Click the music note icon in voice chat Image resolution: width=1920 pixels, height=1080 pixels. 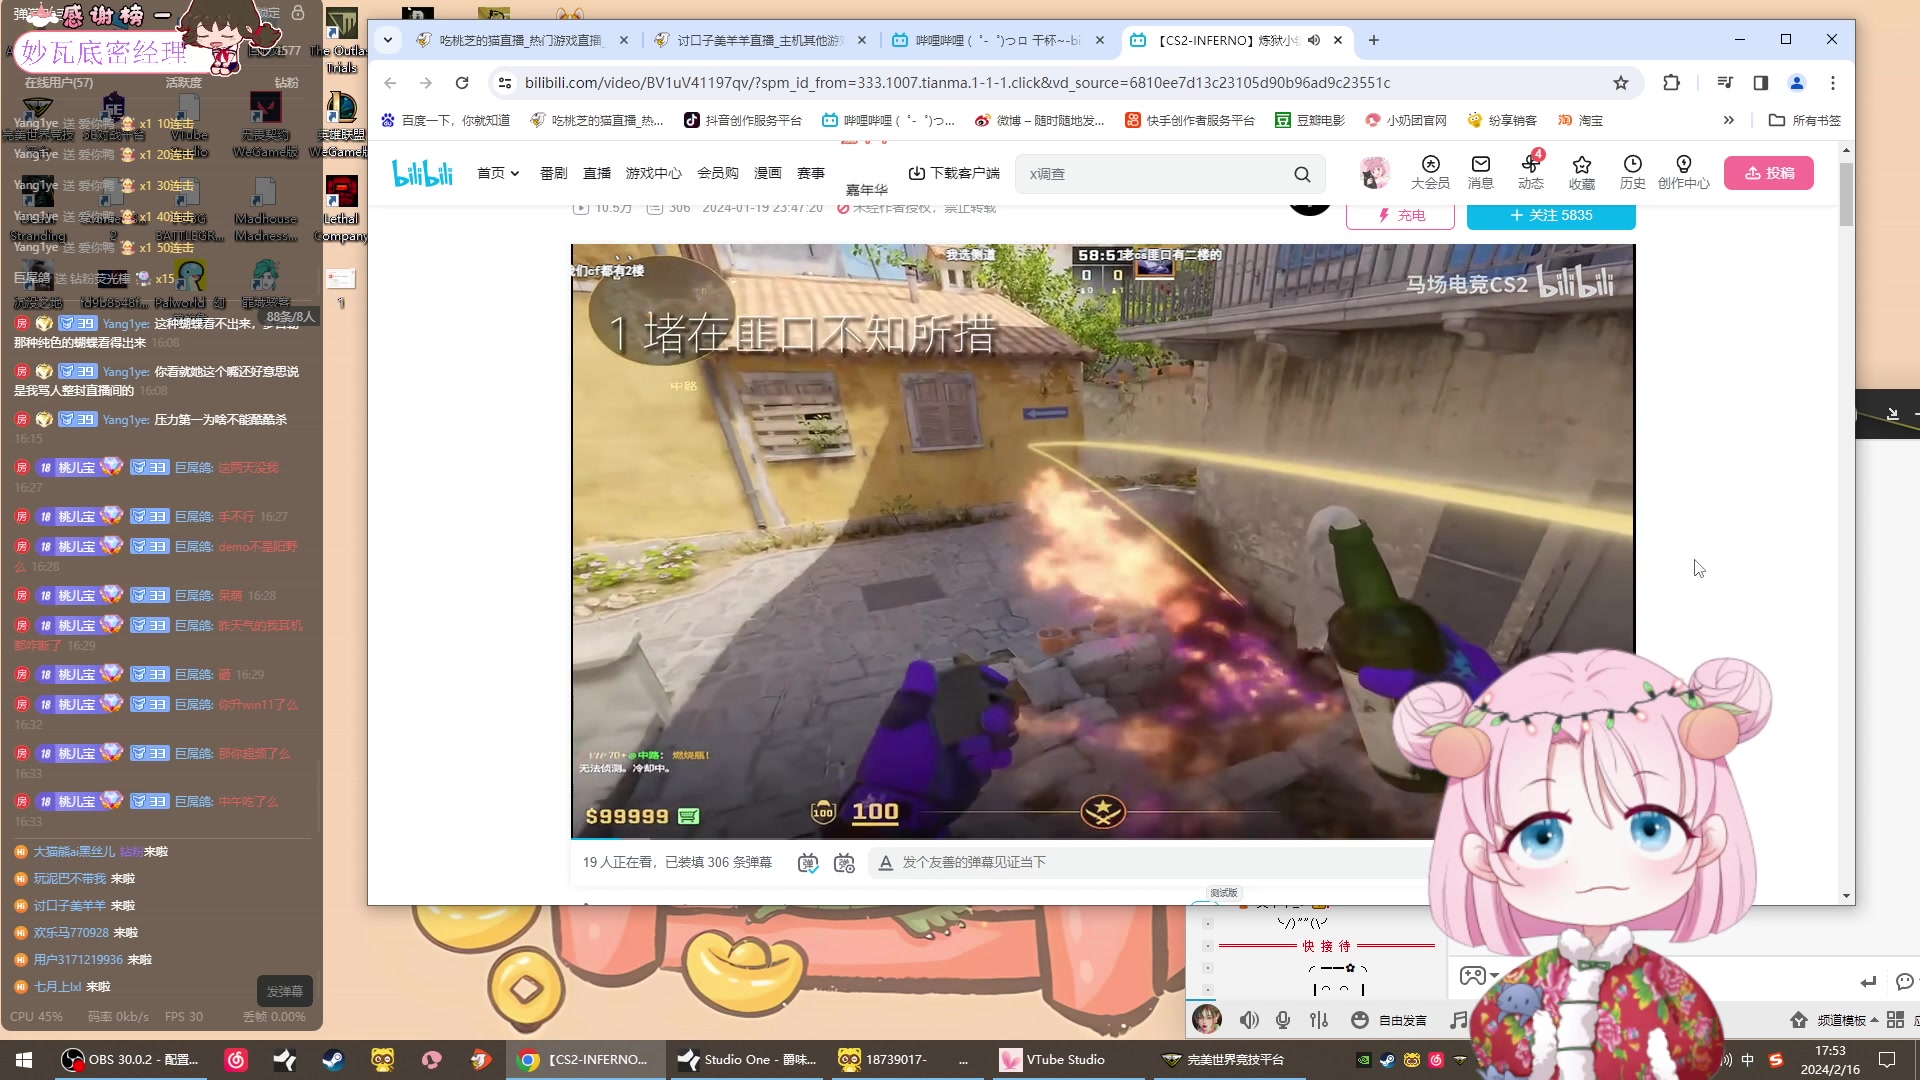point(1459,1020)
